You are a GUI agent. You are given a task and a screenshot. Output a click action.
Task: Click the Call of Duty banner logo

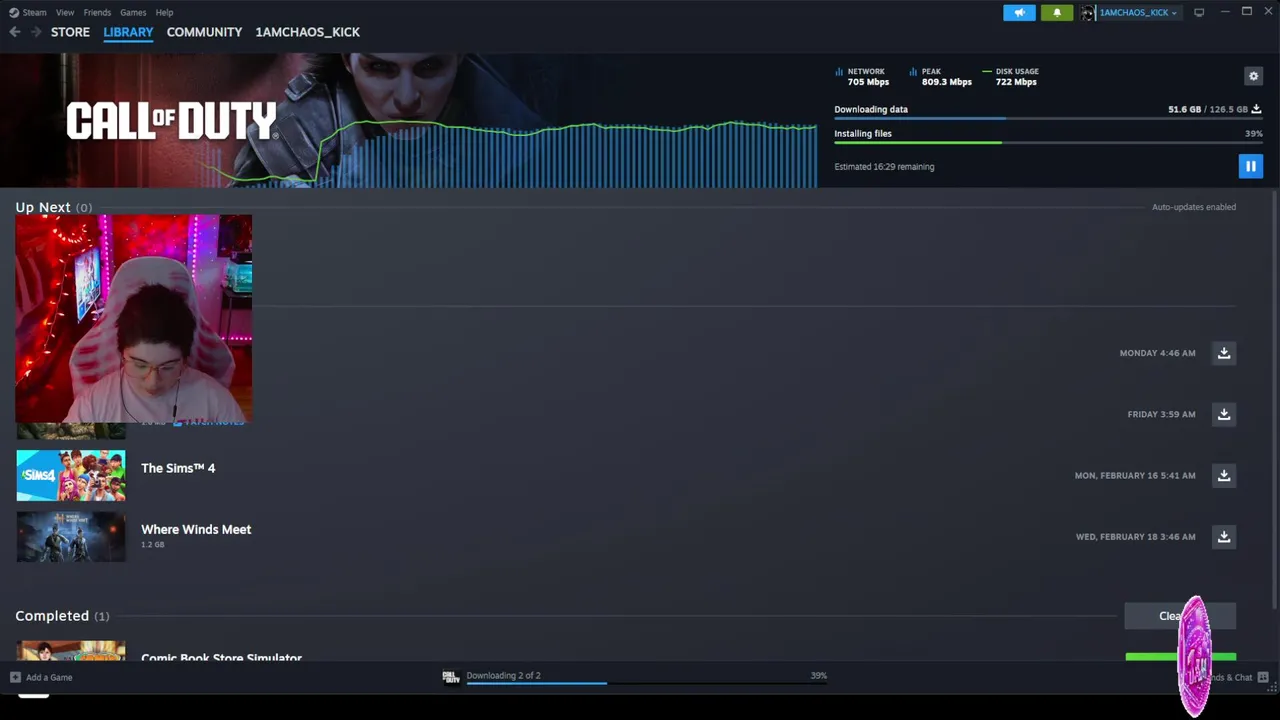tap(171, 121)
